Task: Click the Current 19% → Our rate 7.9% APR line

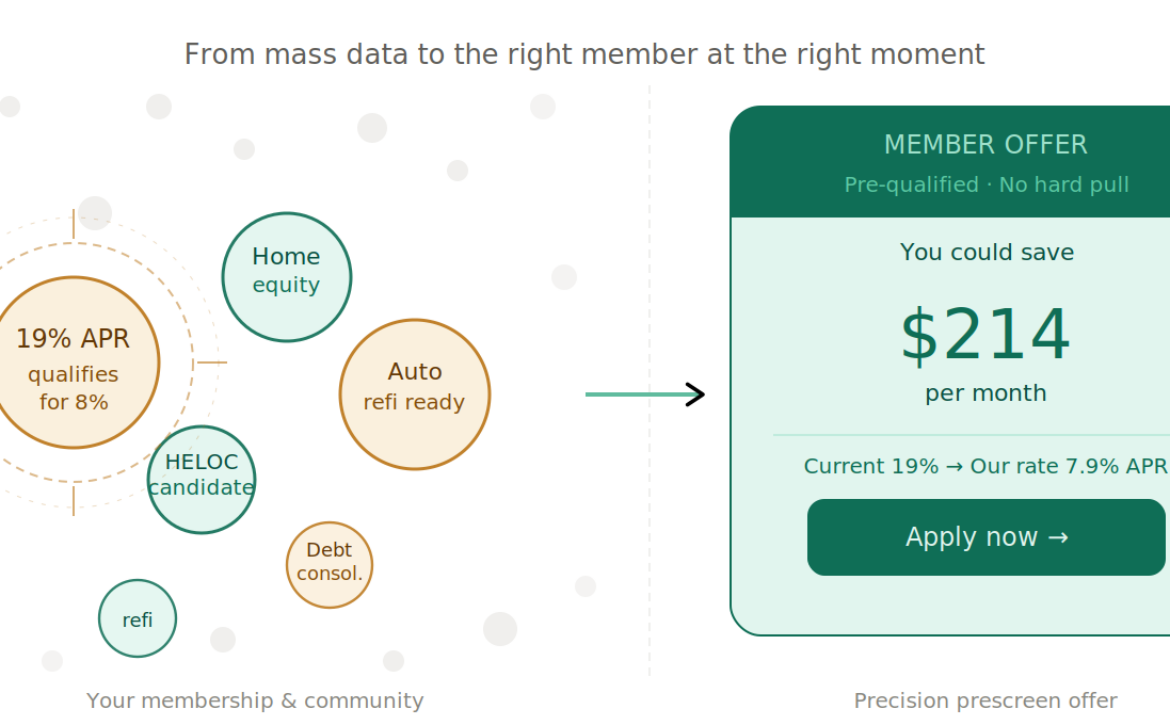Action: click(985, 467)
